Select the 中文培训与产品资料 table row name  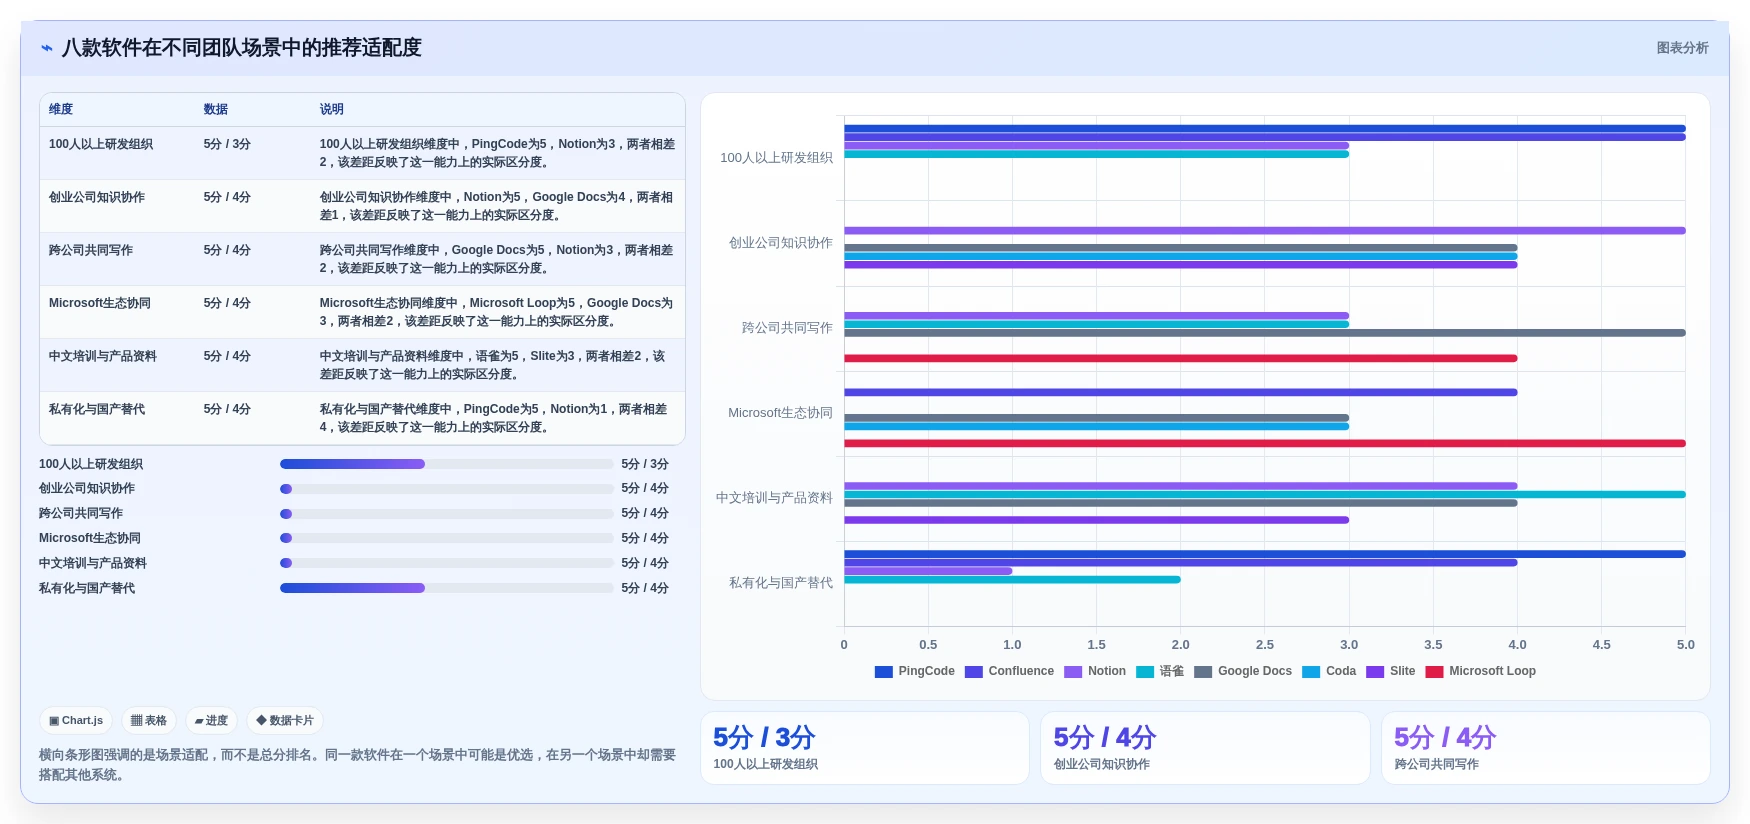[103, 357]
